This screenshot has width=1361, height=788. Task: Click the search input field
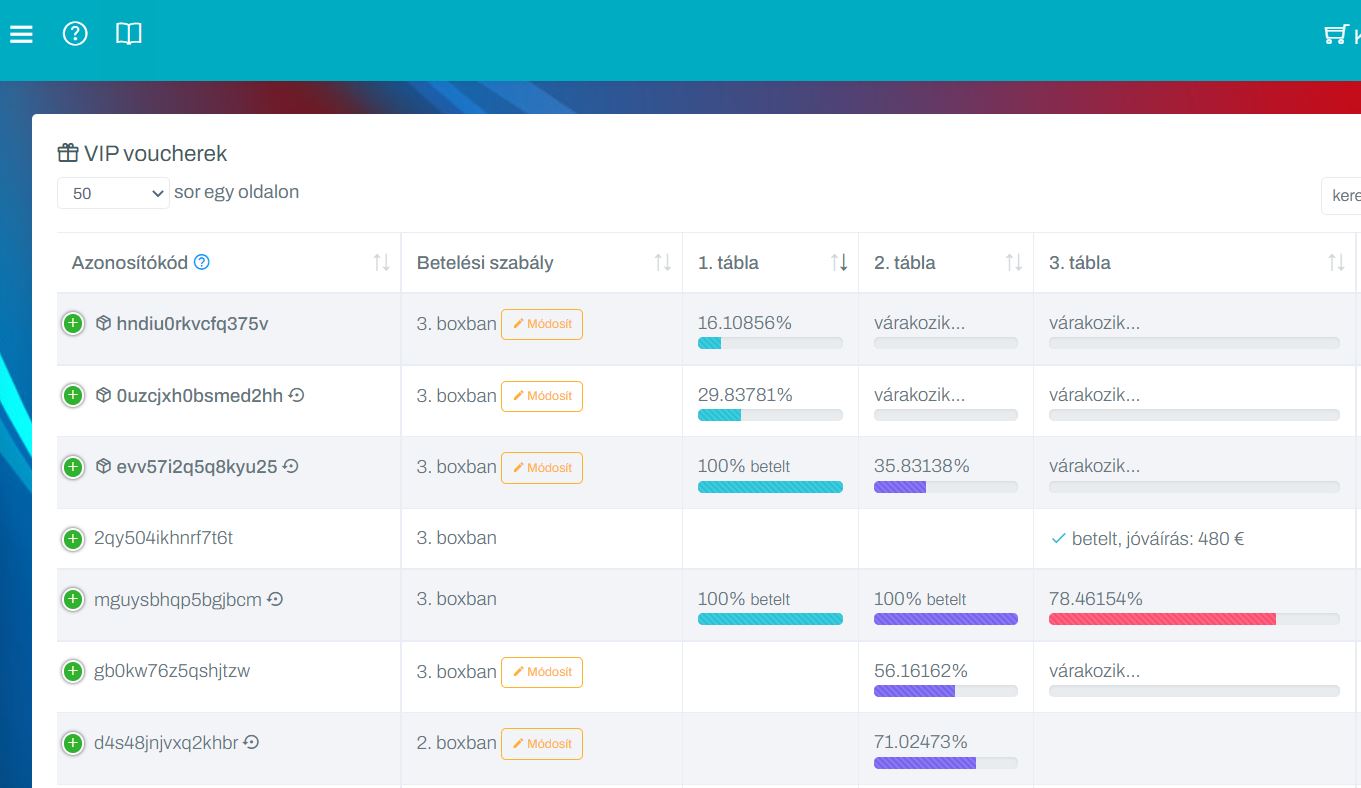click(1341, 196)
